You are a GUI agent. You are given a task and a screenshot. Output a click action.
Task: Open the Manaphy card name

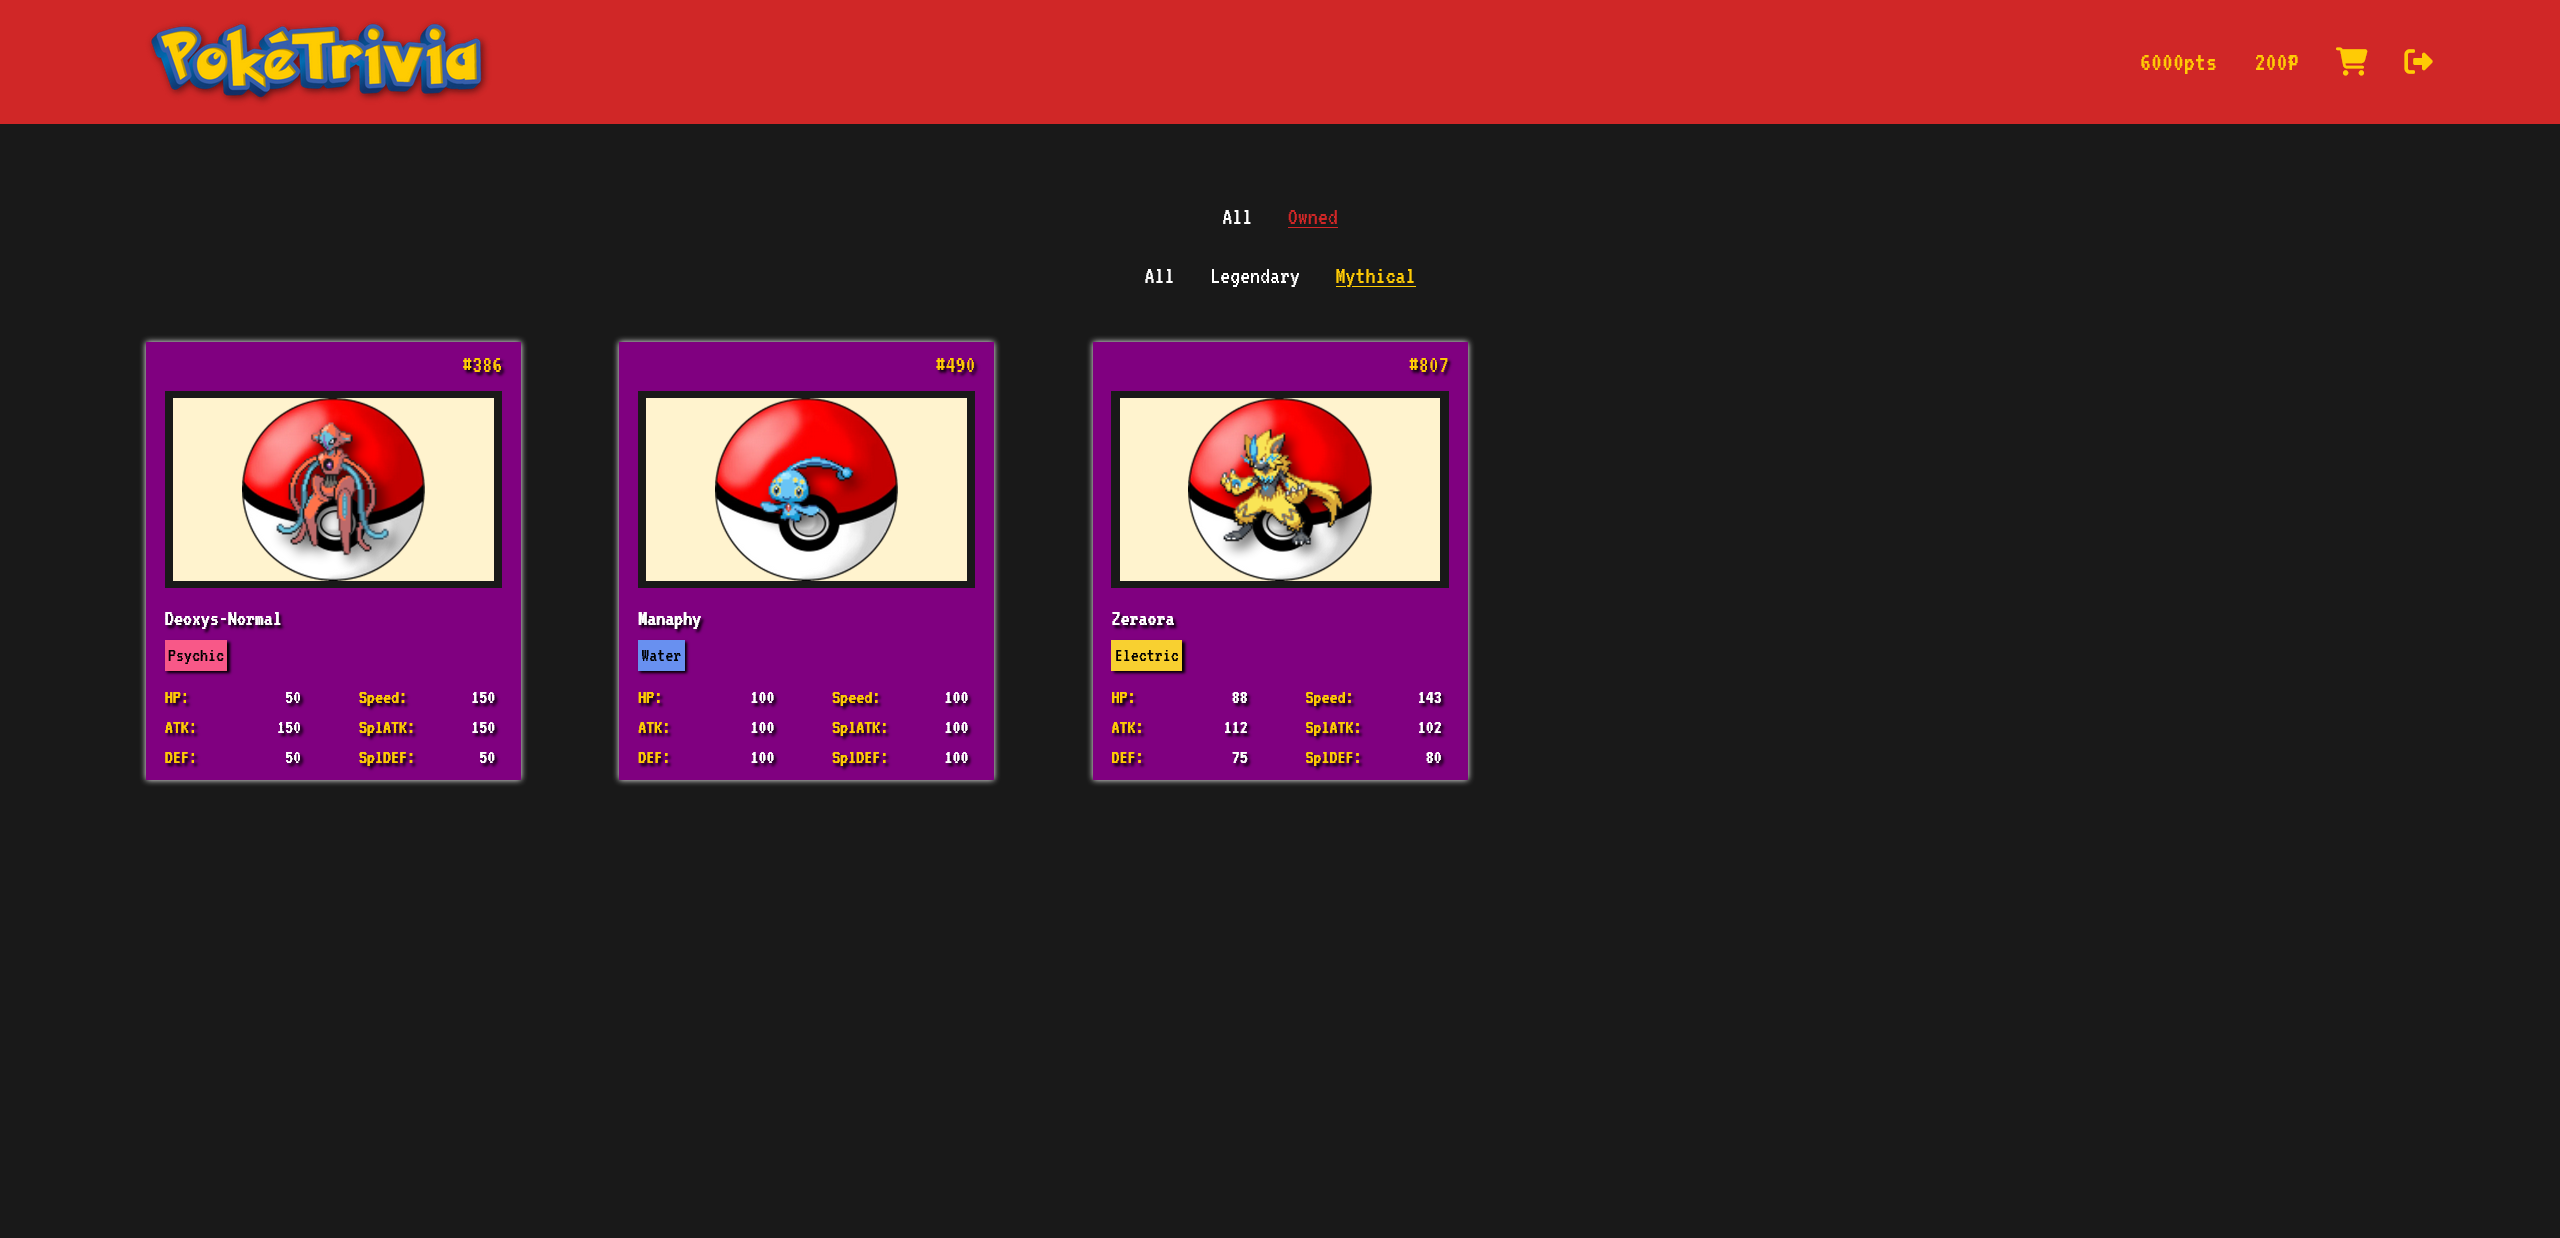point(669,619)
